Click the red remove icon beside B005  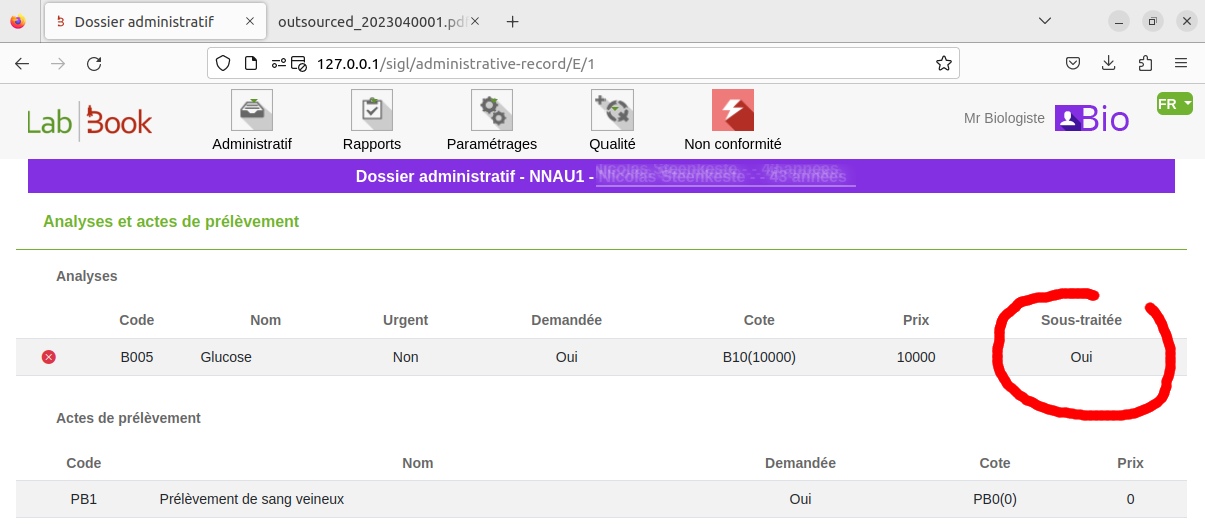point(49,357)
